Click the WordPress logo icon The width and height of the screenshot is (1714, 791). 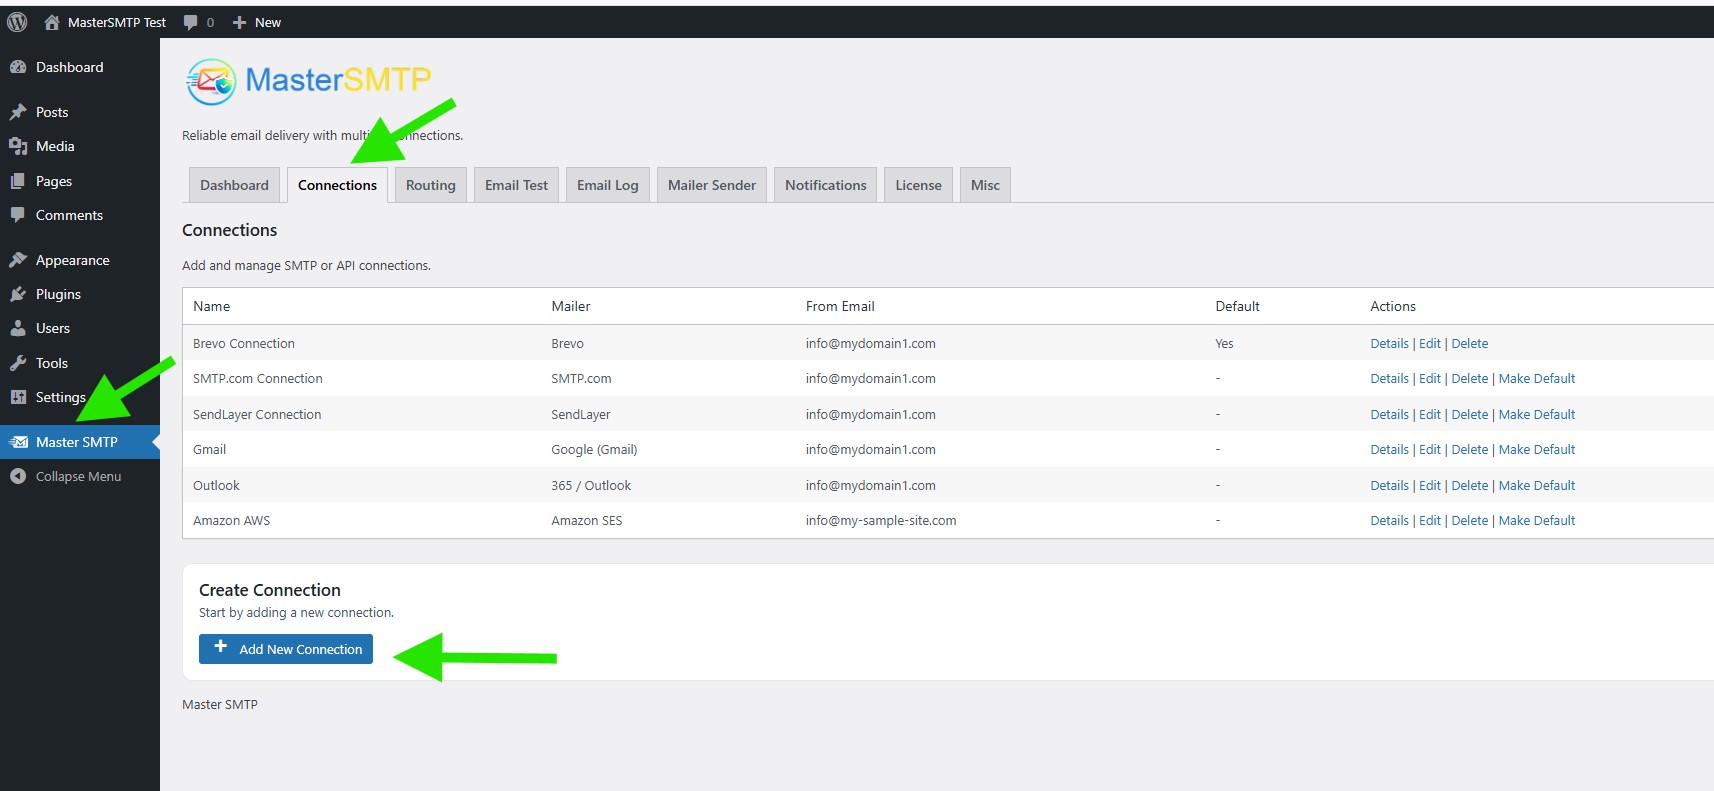tap(17, 22)
